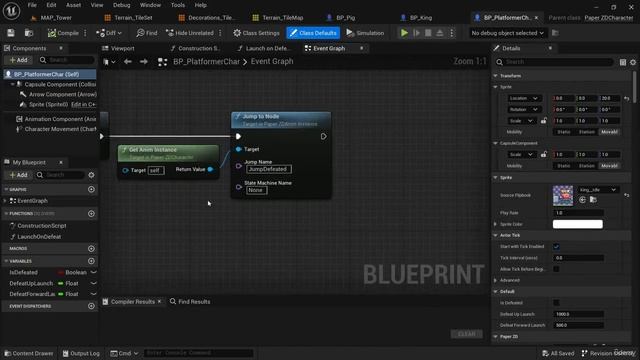This screenshot has height=360, width=640.
Task: Open the No debug object selected dropdown
Action: click(507, 33)
